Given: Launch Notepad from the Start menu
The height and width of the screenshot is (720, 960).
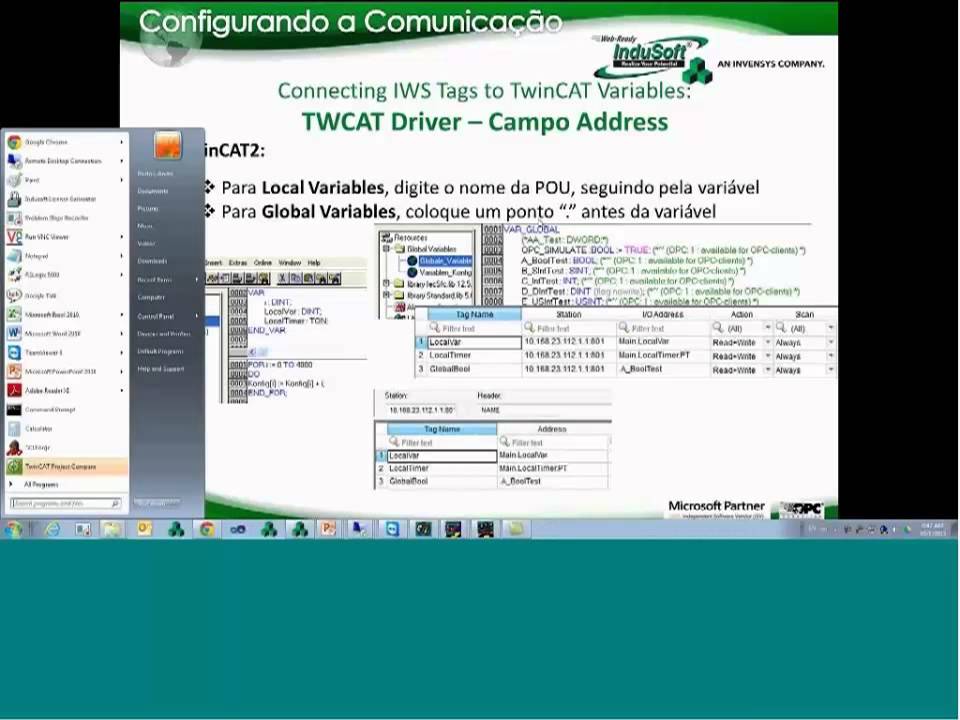Looking at the screenshot, I should click(x=64, y=256).
